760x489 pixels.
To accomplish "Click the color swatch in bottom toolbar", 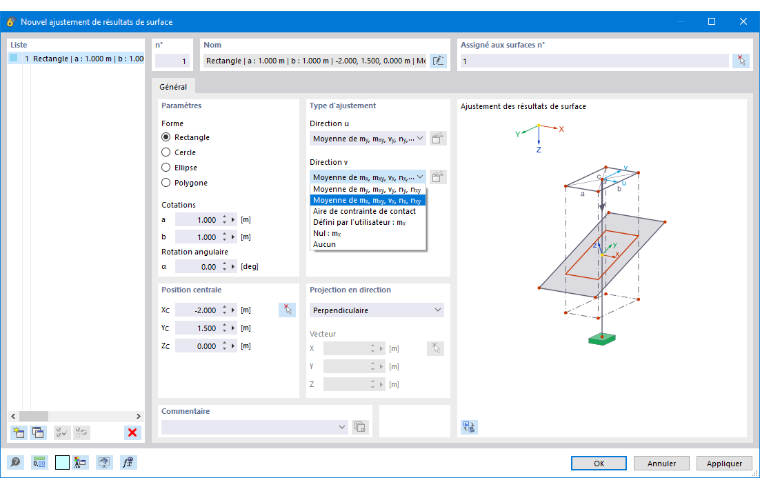I will click(62, 462).
